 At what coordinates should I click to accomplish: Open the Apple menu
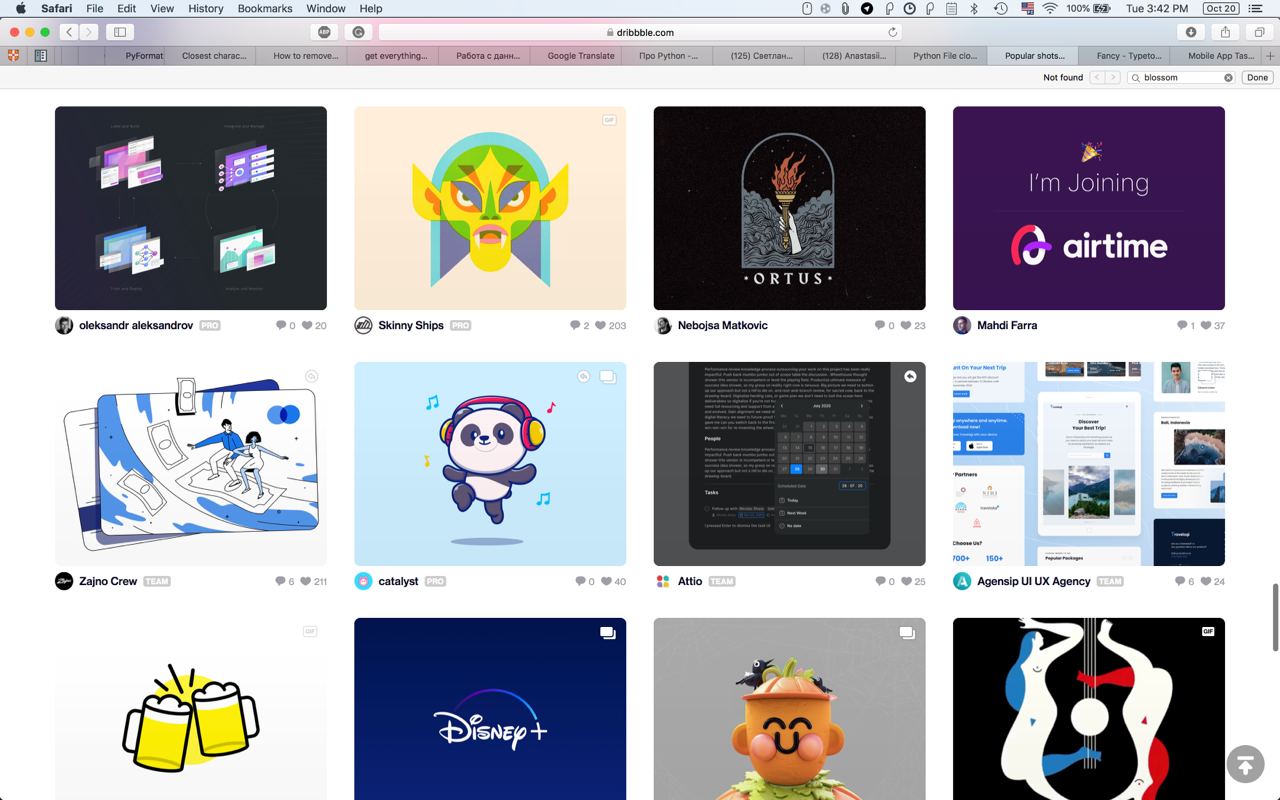(x=20, y=8)
